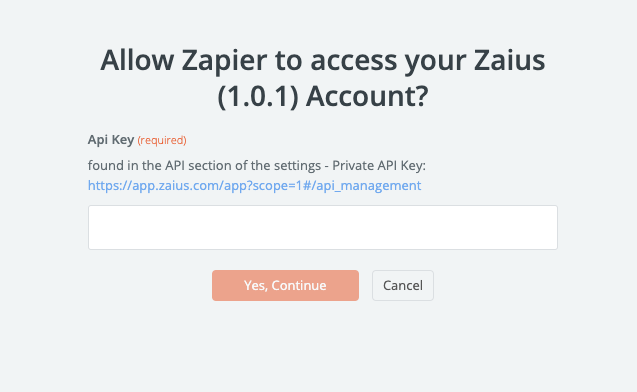This screenshot has width=637, height=392.
Task: Select the white text box below the link
Action: 323,227
